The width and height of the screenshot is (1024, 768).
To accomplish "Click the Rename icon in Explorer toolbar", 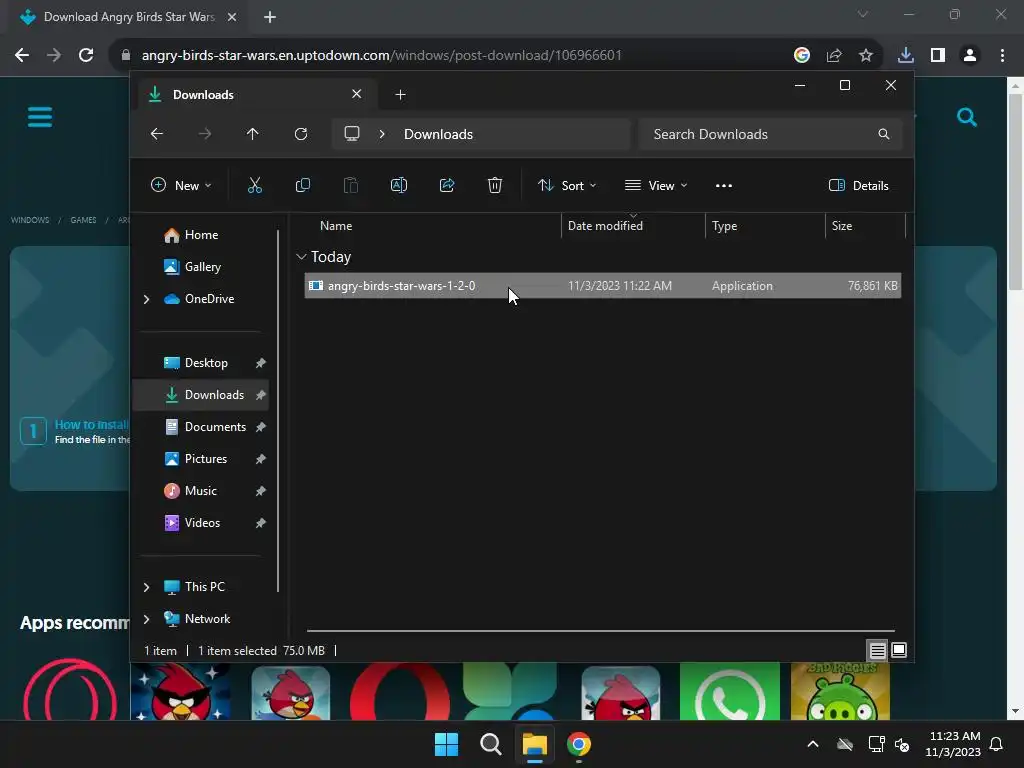I will point(399,185).
